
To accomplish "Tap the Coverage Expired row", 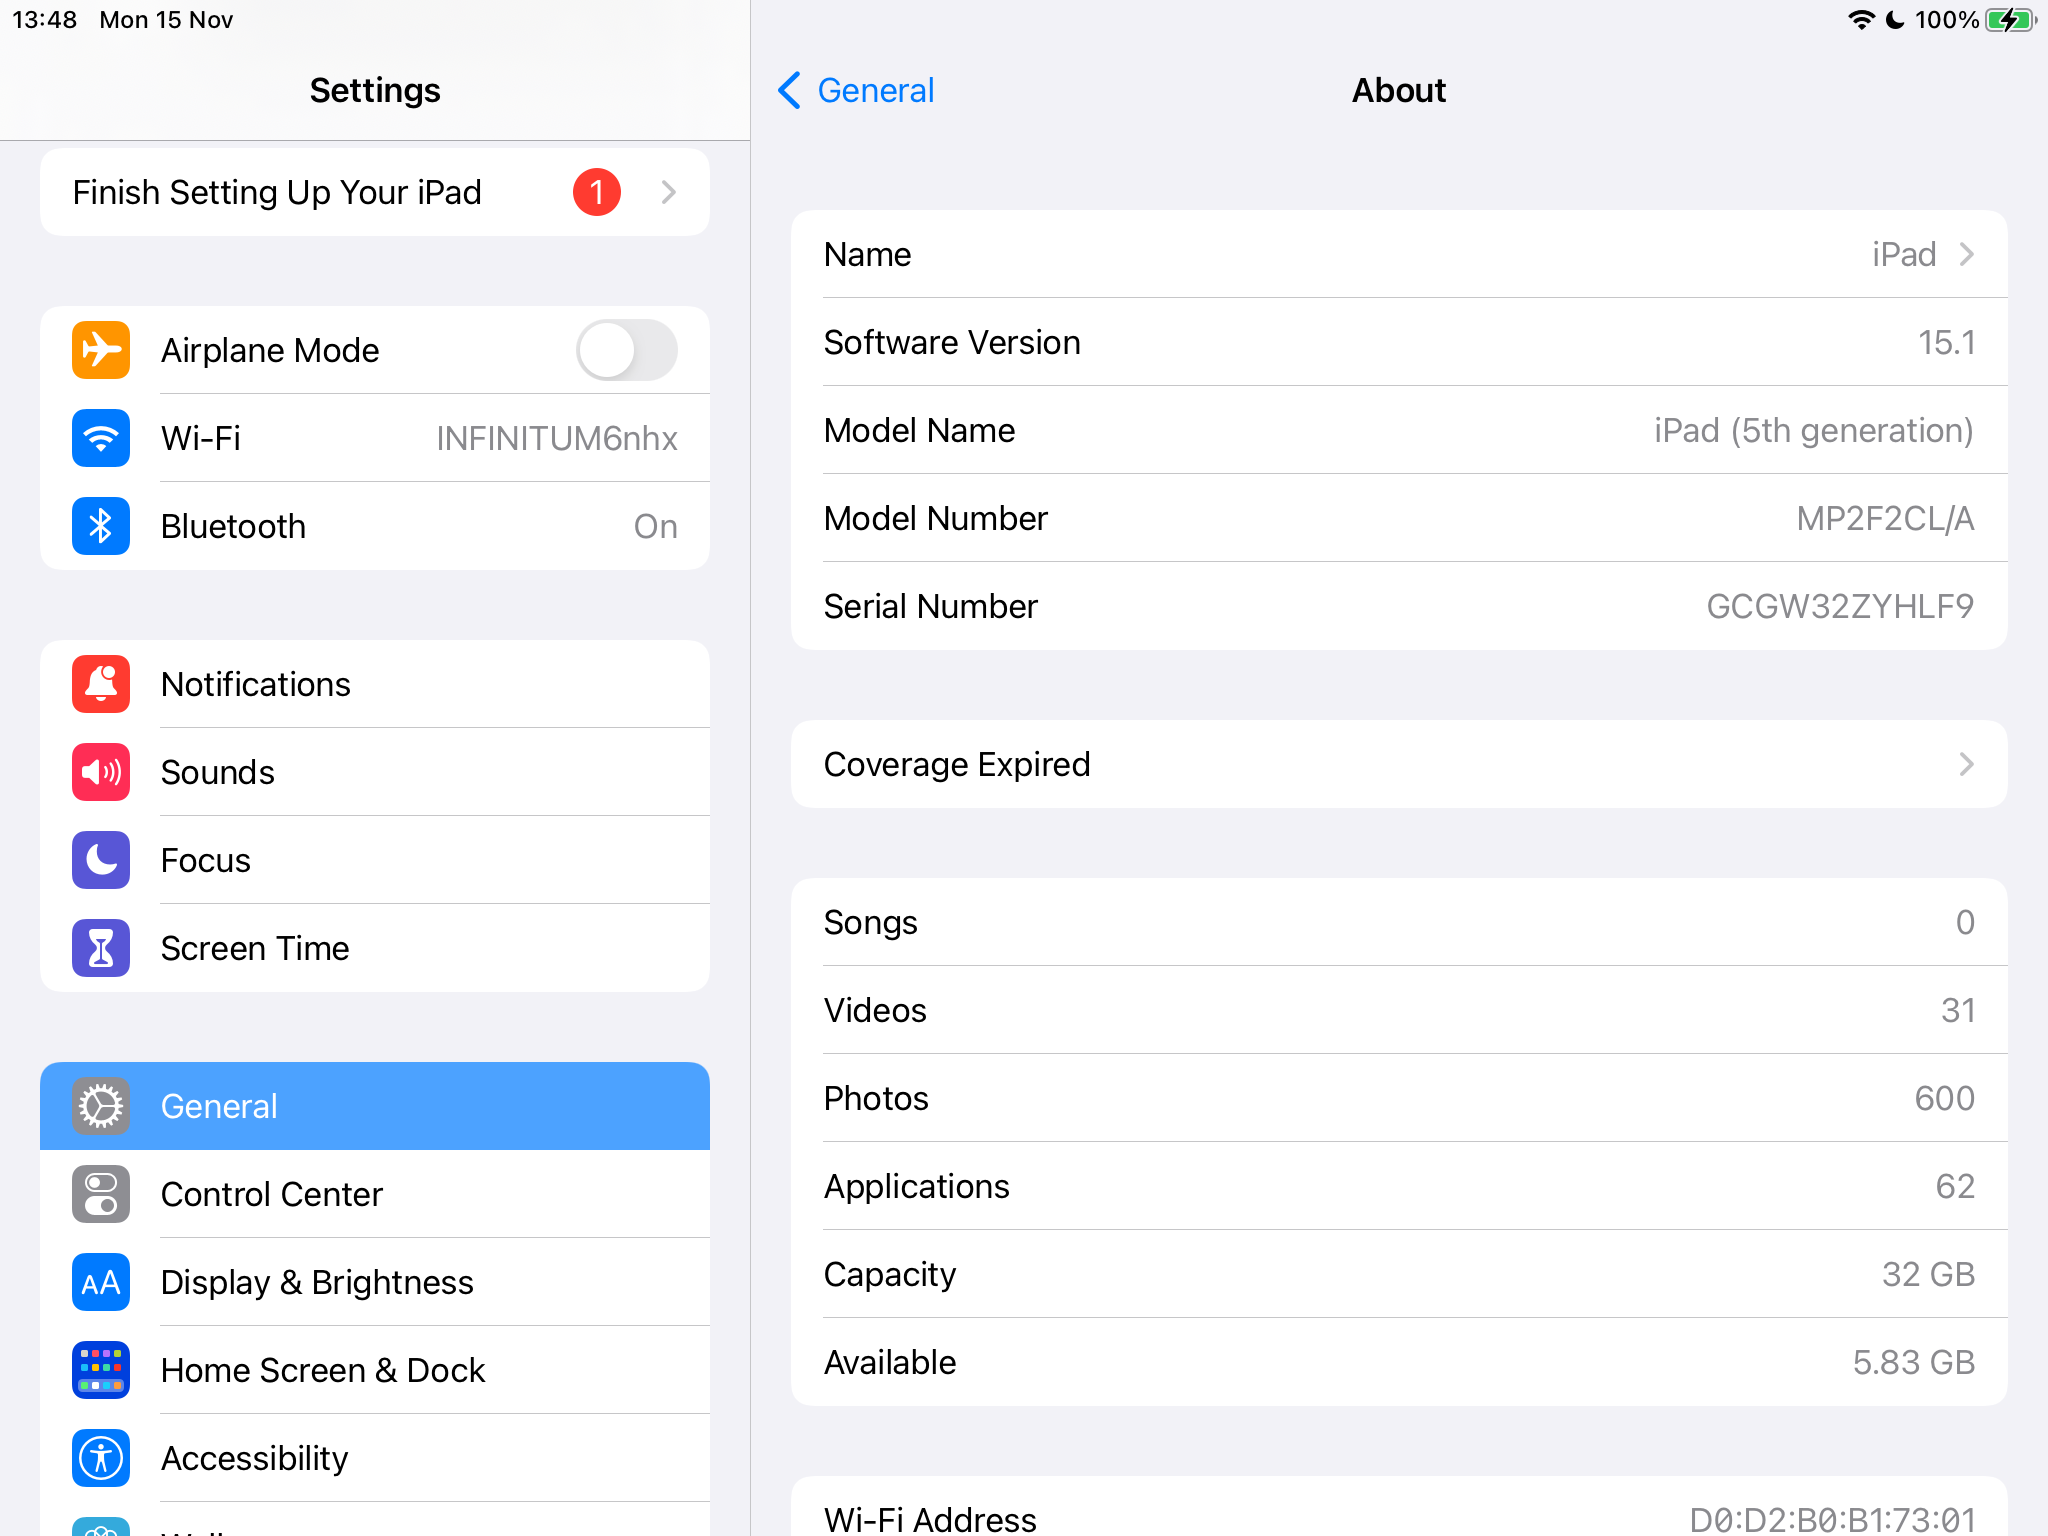I will pyautogui.click(x=1399, y=764).
